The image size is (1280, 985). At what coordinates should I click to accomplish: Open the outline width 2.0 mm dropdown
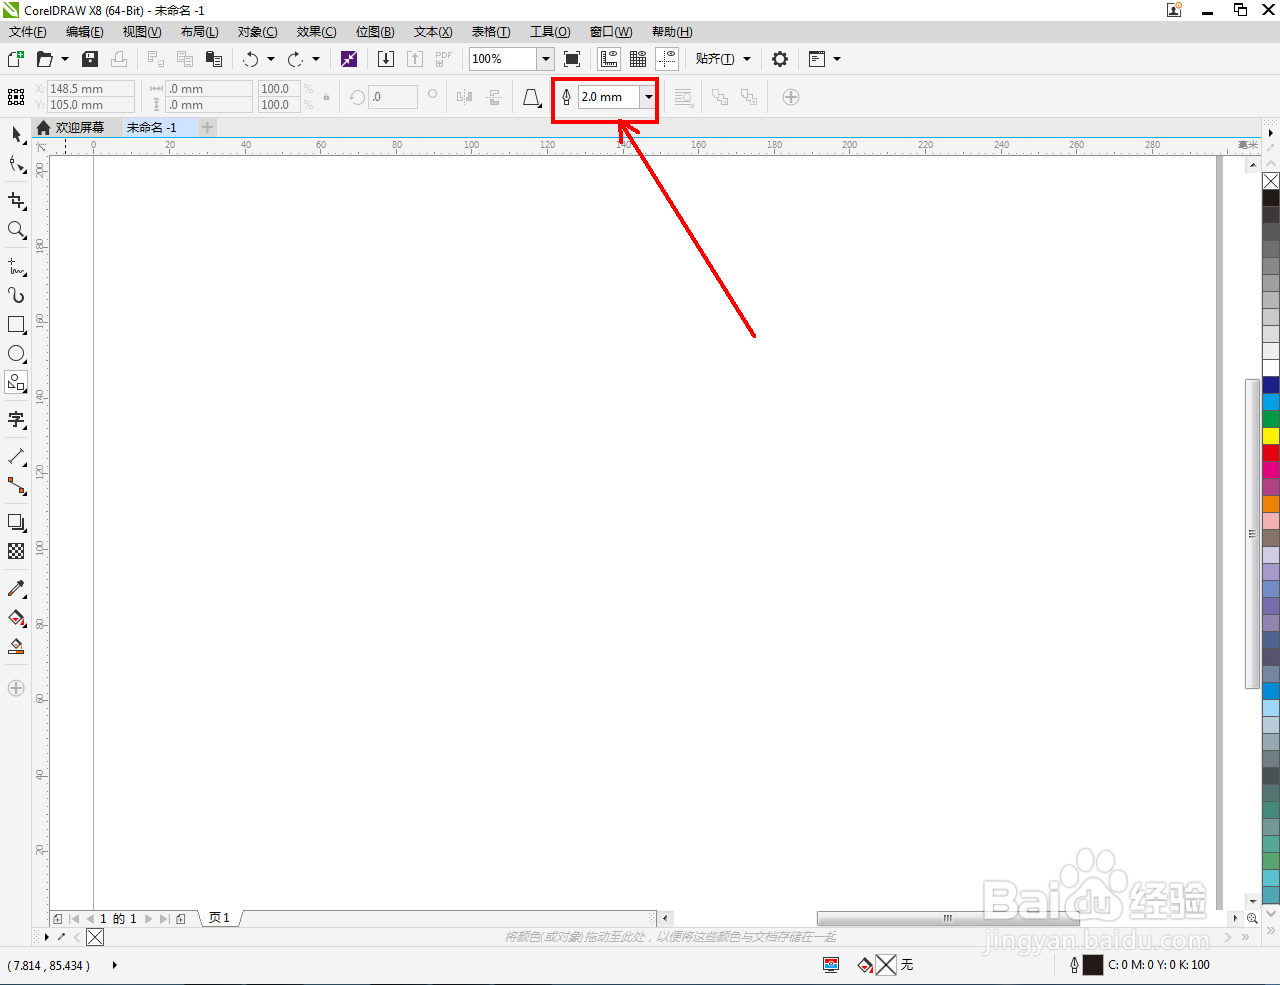point(649,97)
